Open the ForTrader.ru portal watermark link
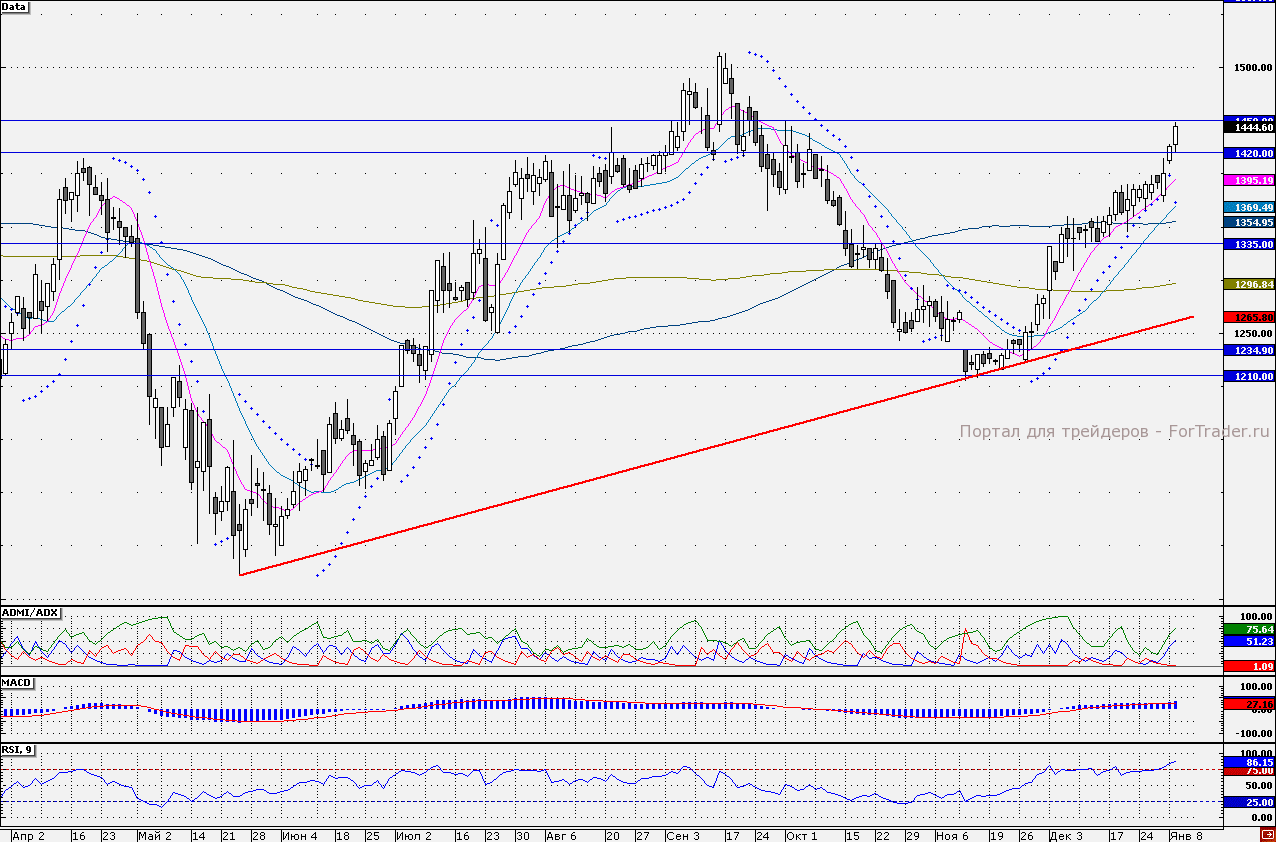 pyautogui.click(x=1114, y=432)
